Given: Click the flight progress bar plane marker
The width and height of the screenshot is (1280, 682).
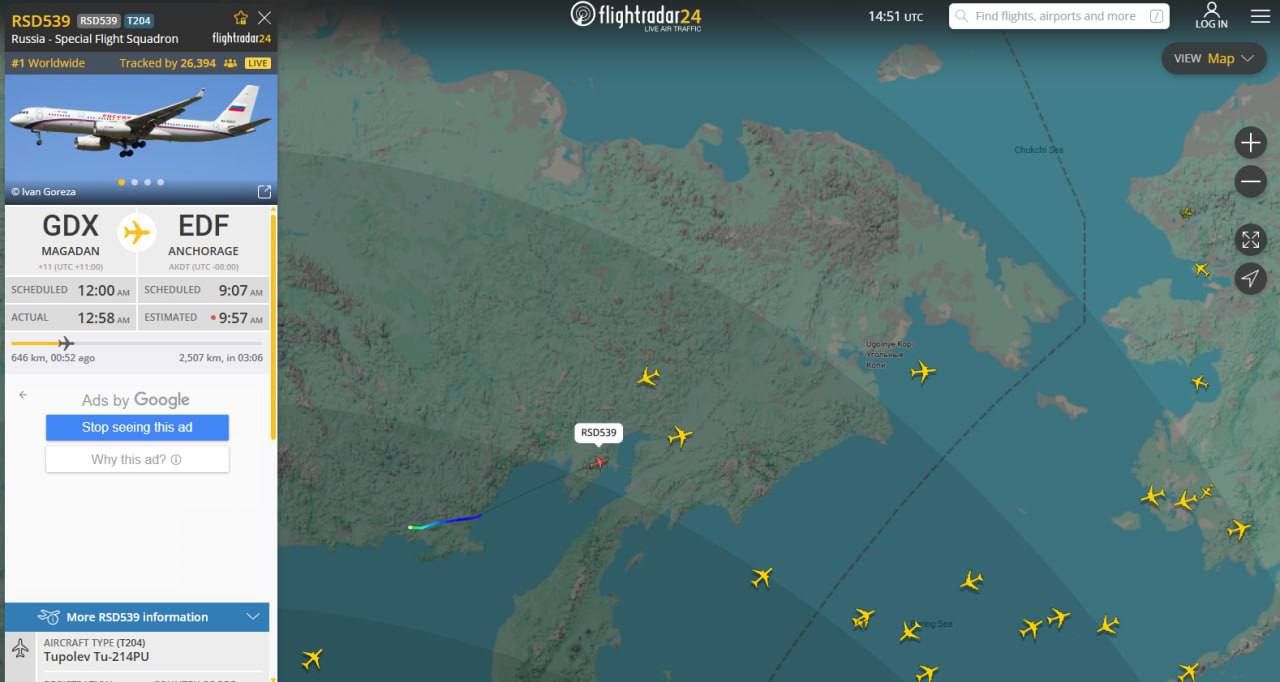Looking at the screenshot, I should (66, 343).
